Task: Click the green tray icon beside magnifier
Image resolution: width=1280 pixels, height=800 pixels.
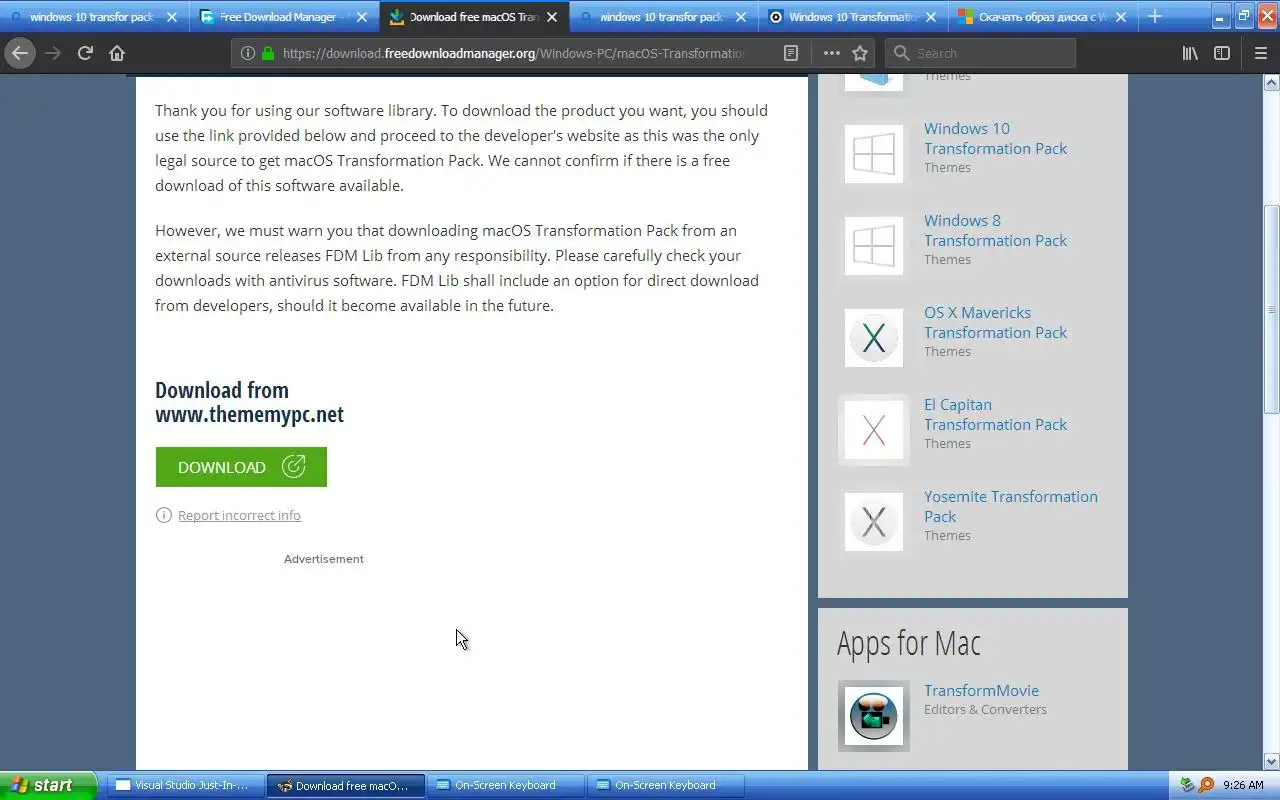Action: (x=1188, y=785)
